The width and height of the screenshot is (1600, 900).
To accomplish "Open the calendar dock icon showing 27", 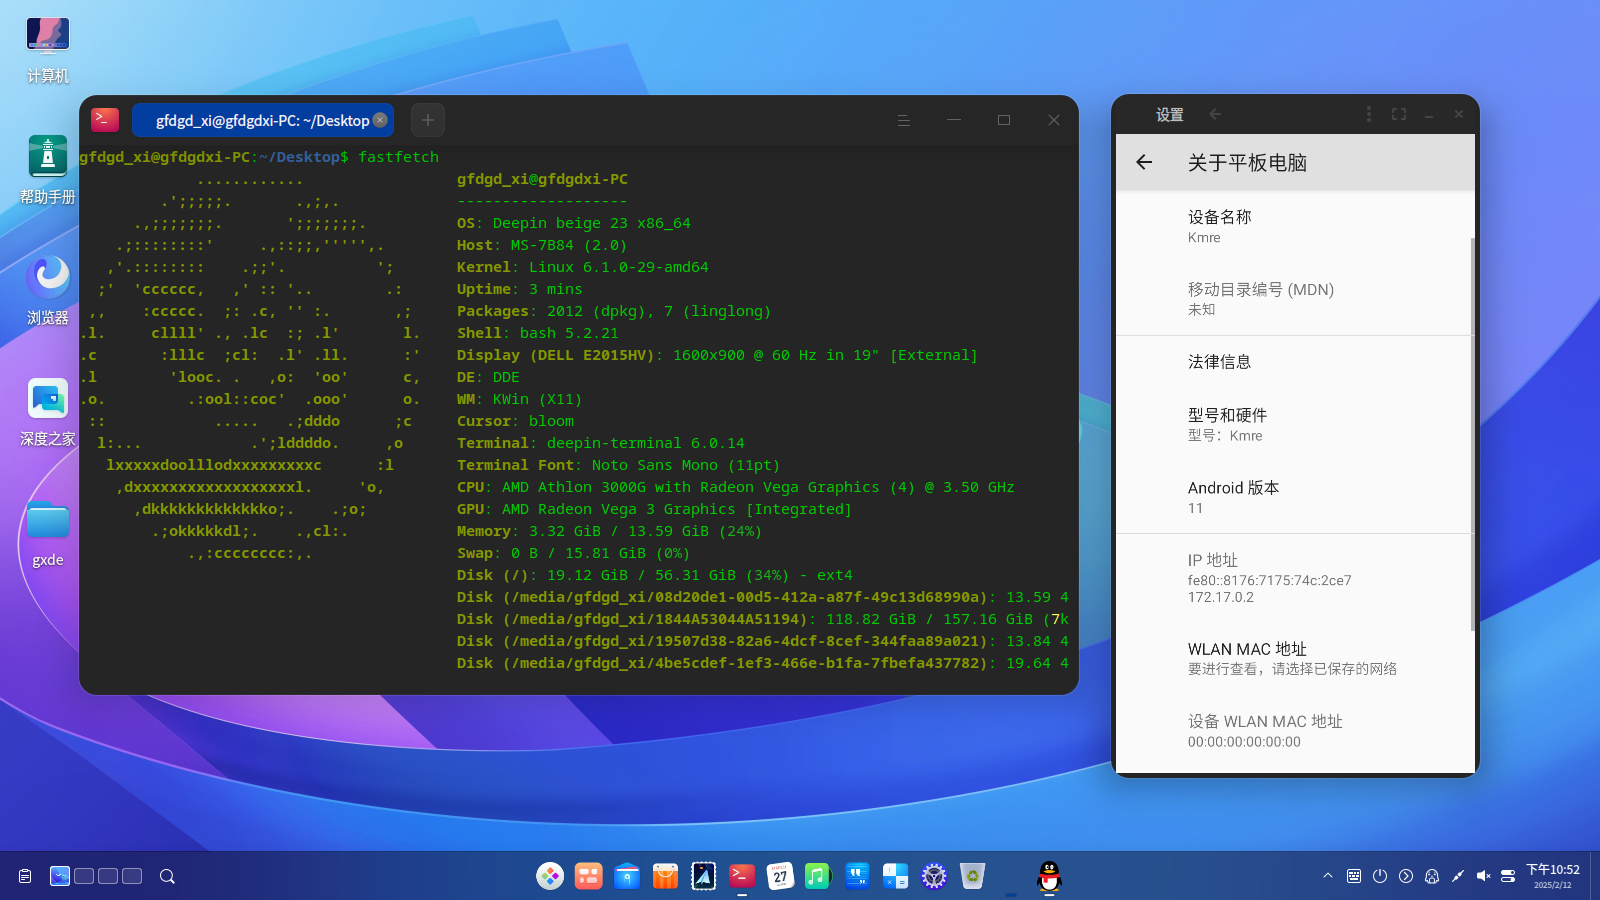I will point(780,876).
